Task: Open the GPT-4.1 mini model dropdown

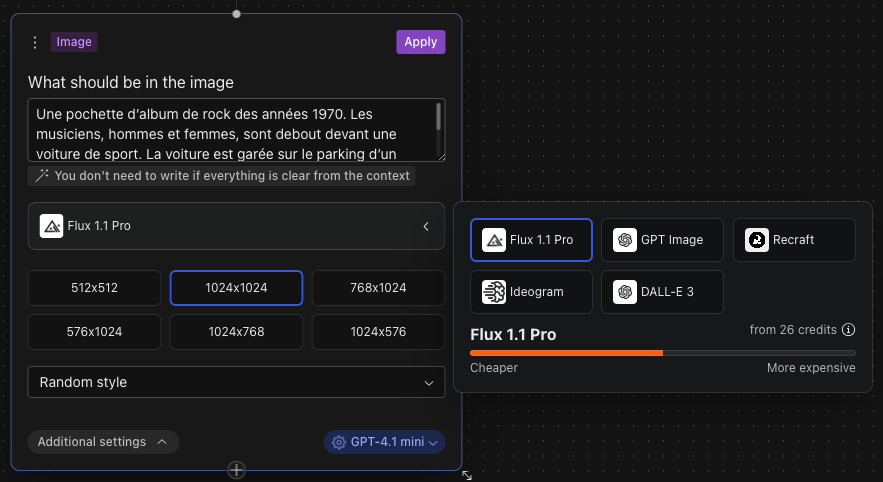Action: point(385,442)
